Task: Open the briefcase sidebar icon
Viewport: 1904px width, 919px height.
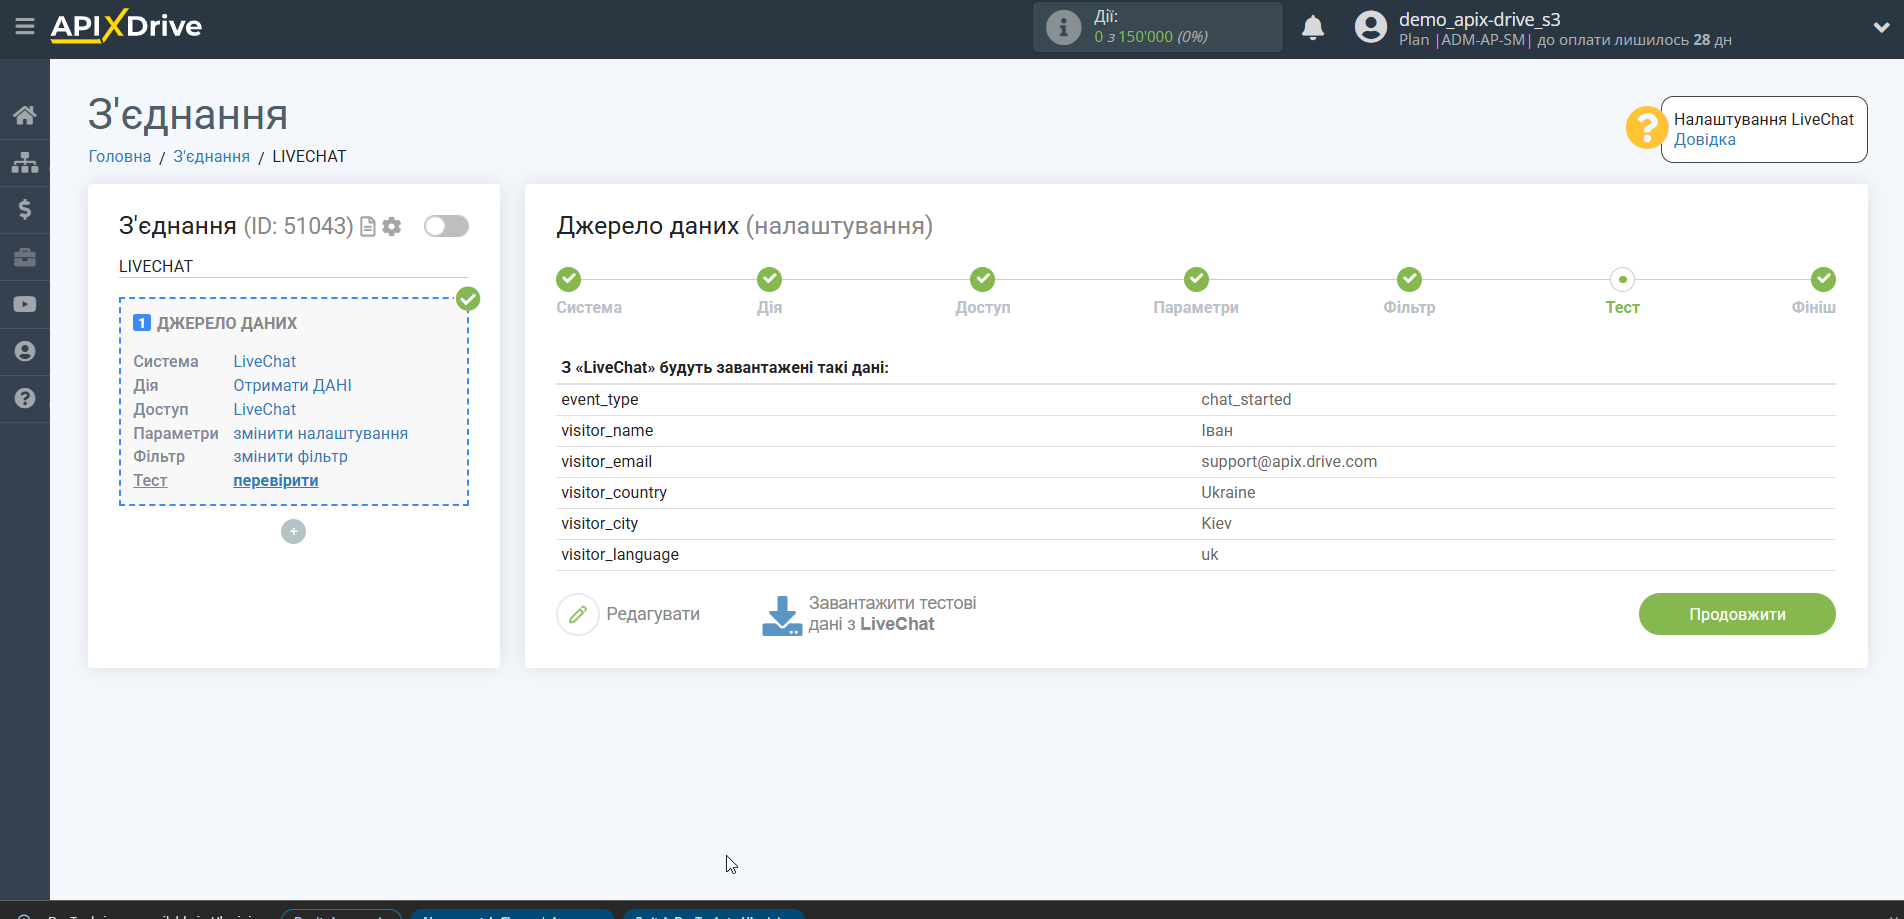Action: [x=25, y=257]
